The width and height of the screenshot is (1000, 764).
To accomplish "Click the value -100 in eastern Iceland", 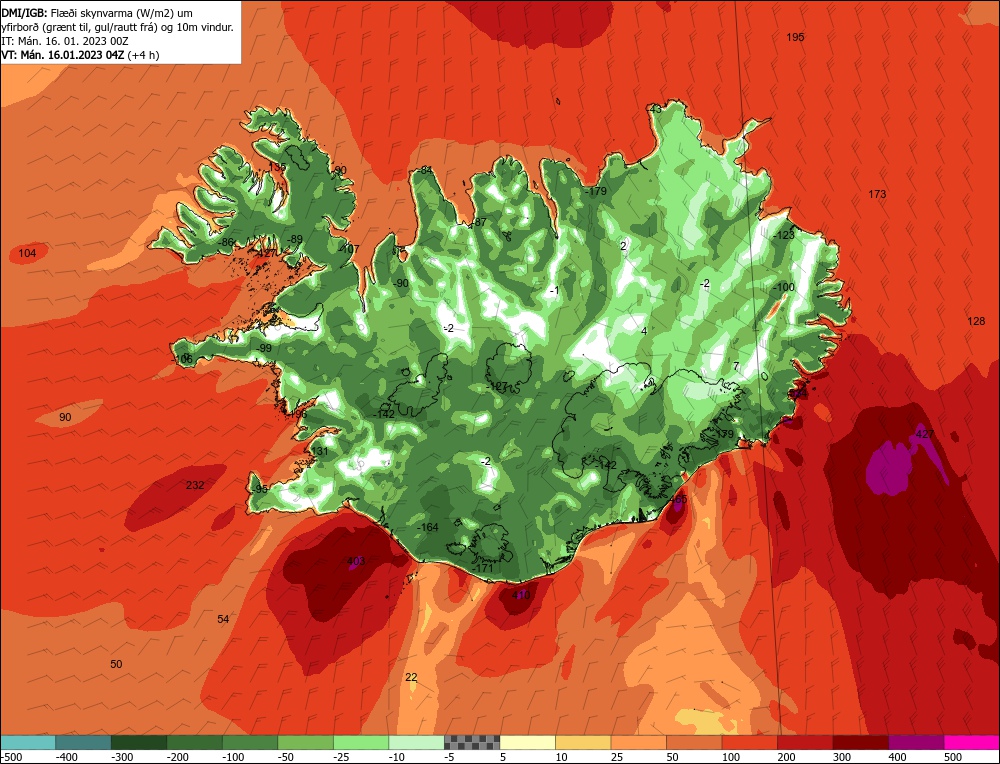I will 784,287.
